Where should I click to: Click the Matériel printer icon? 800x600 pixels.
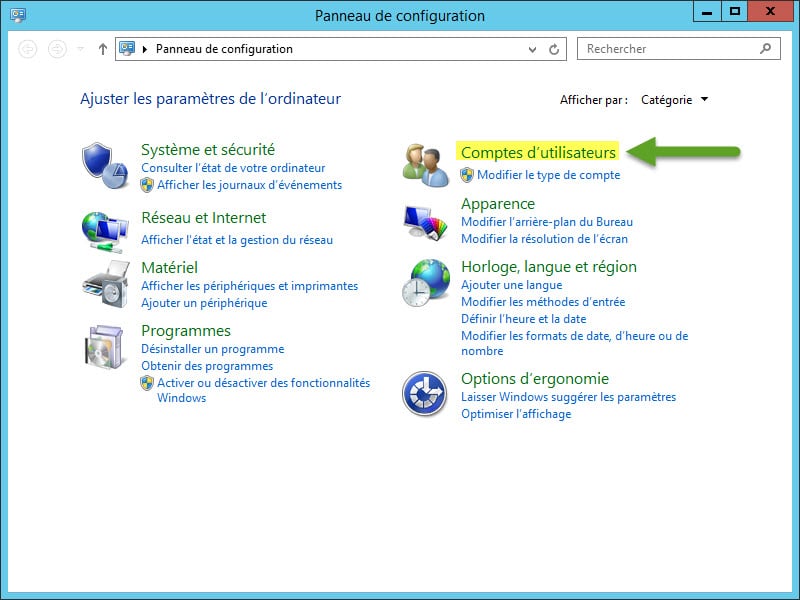click(106, 284)
